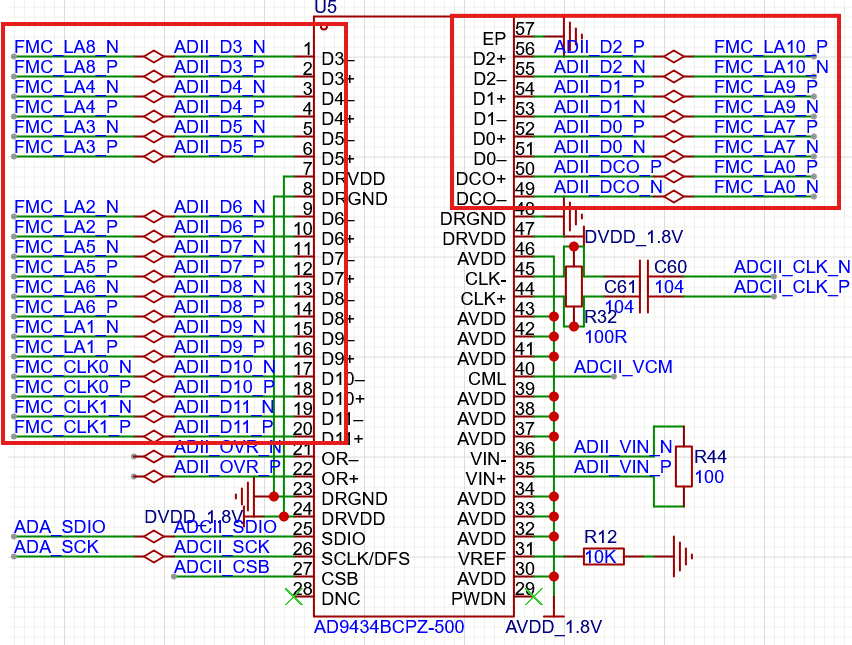The width and height of the screenshot is (852, 645).
Task: Select the AD9434BCPZ-500 part name
Action: (x=389, y=627)
